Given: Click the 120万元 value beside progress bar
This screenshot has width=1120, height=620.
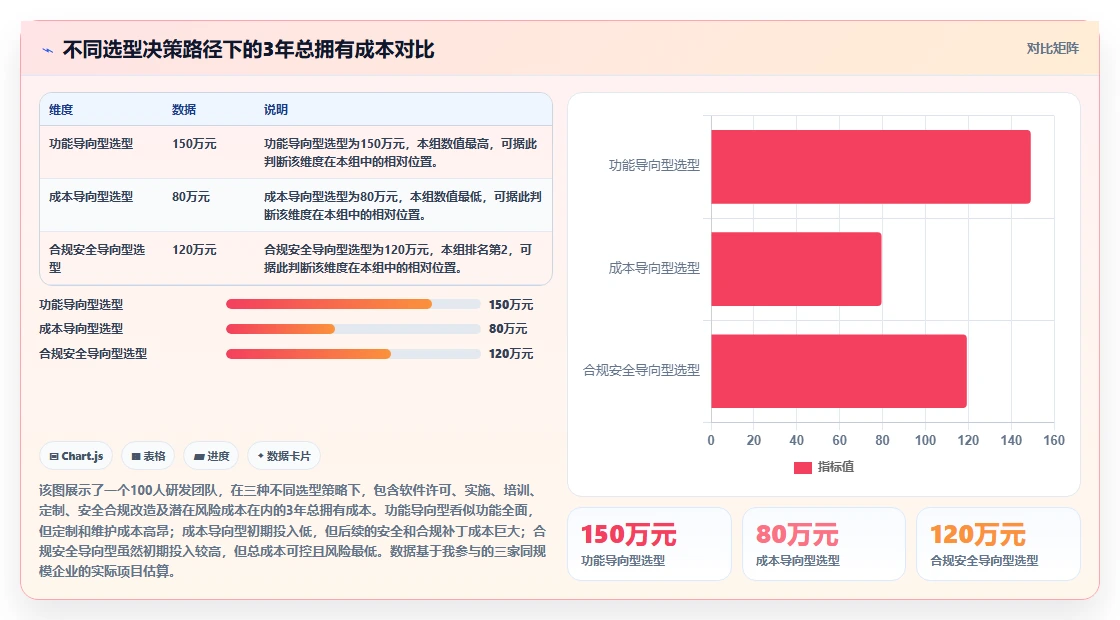Looking at the screenshot, I should tap(511, 354).
